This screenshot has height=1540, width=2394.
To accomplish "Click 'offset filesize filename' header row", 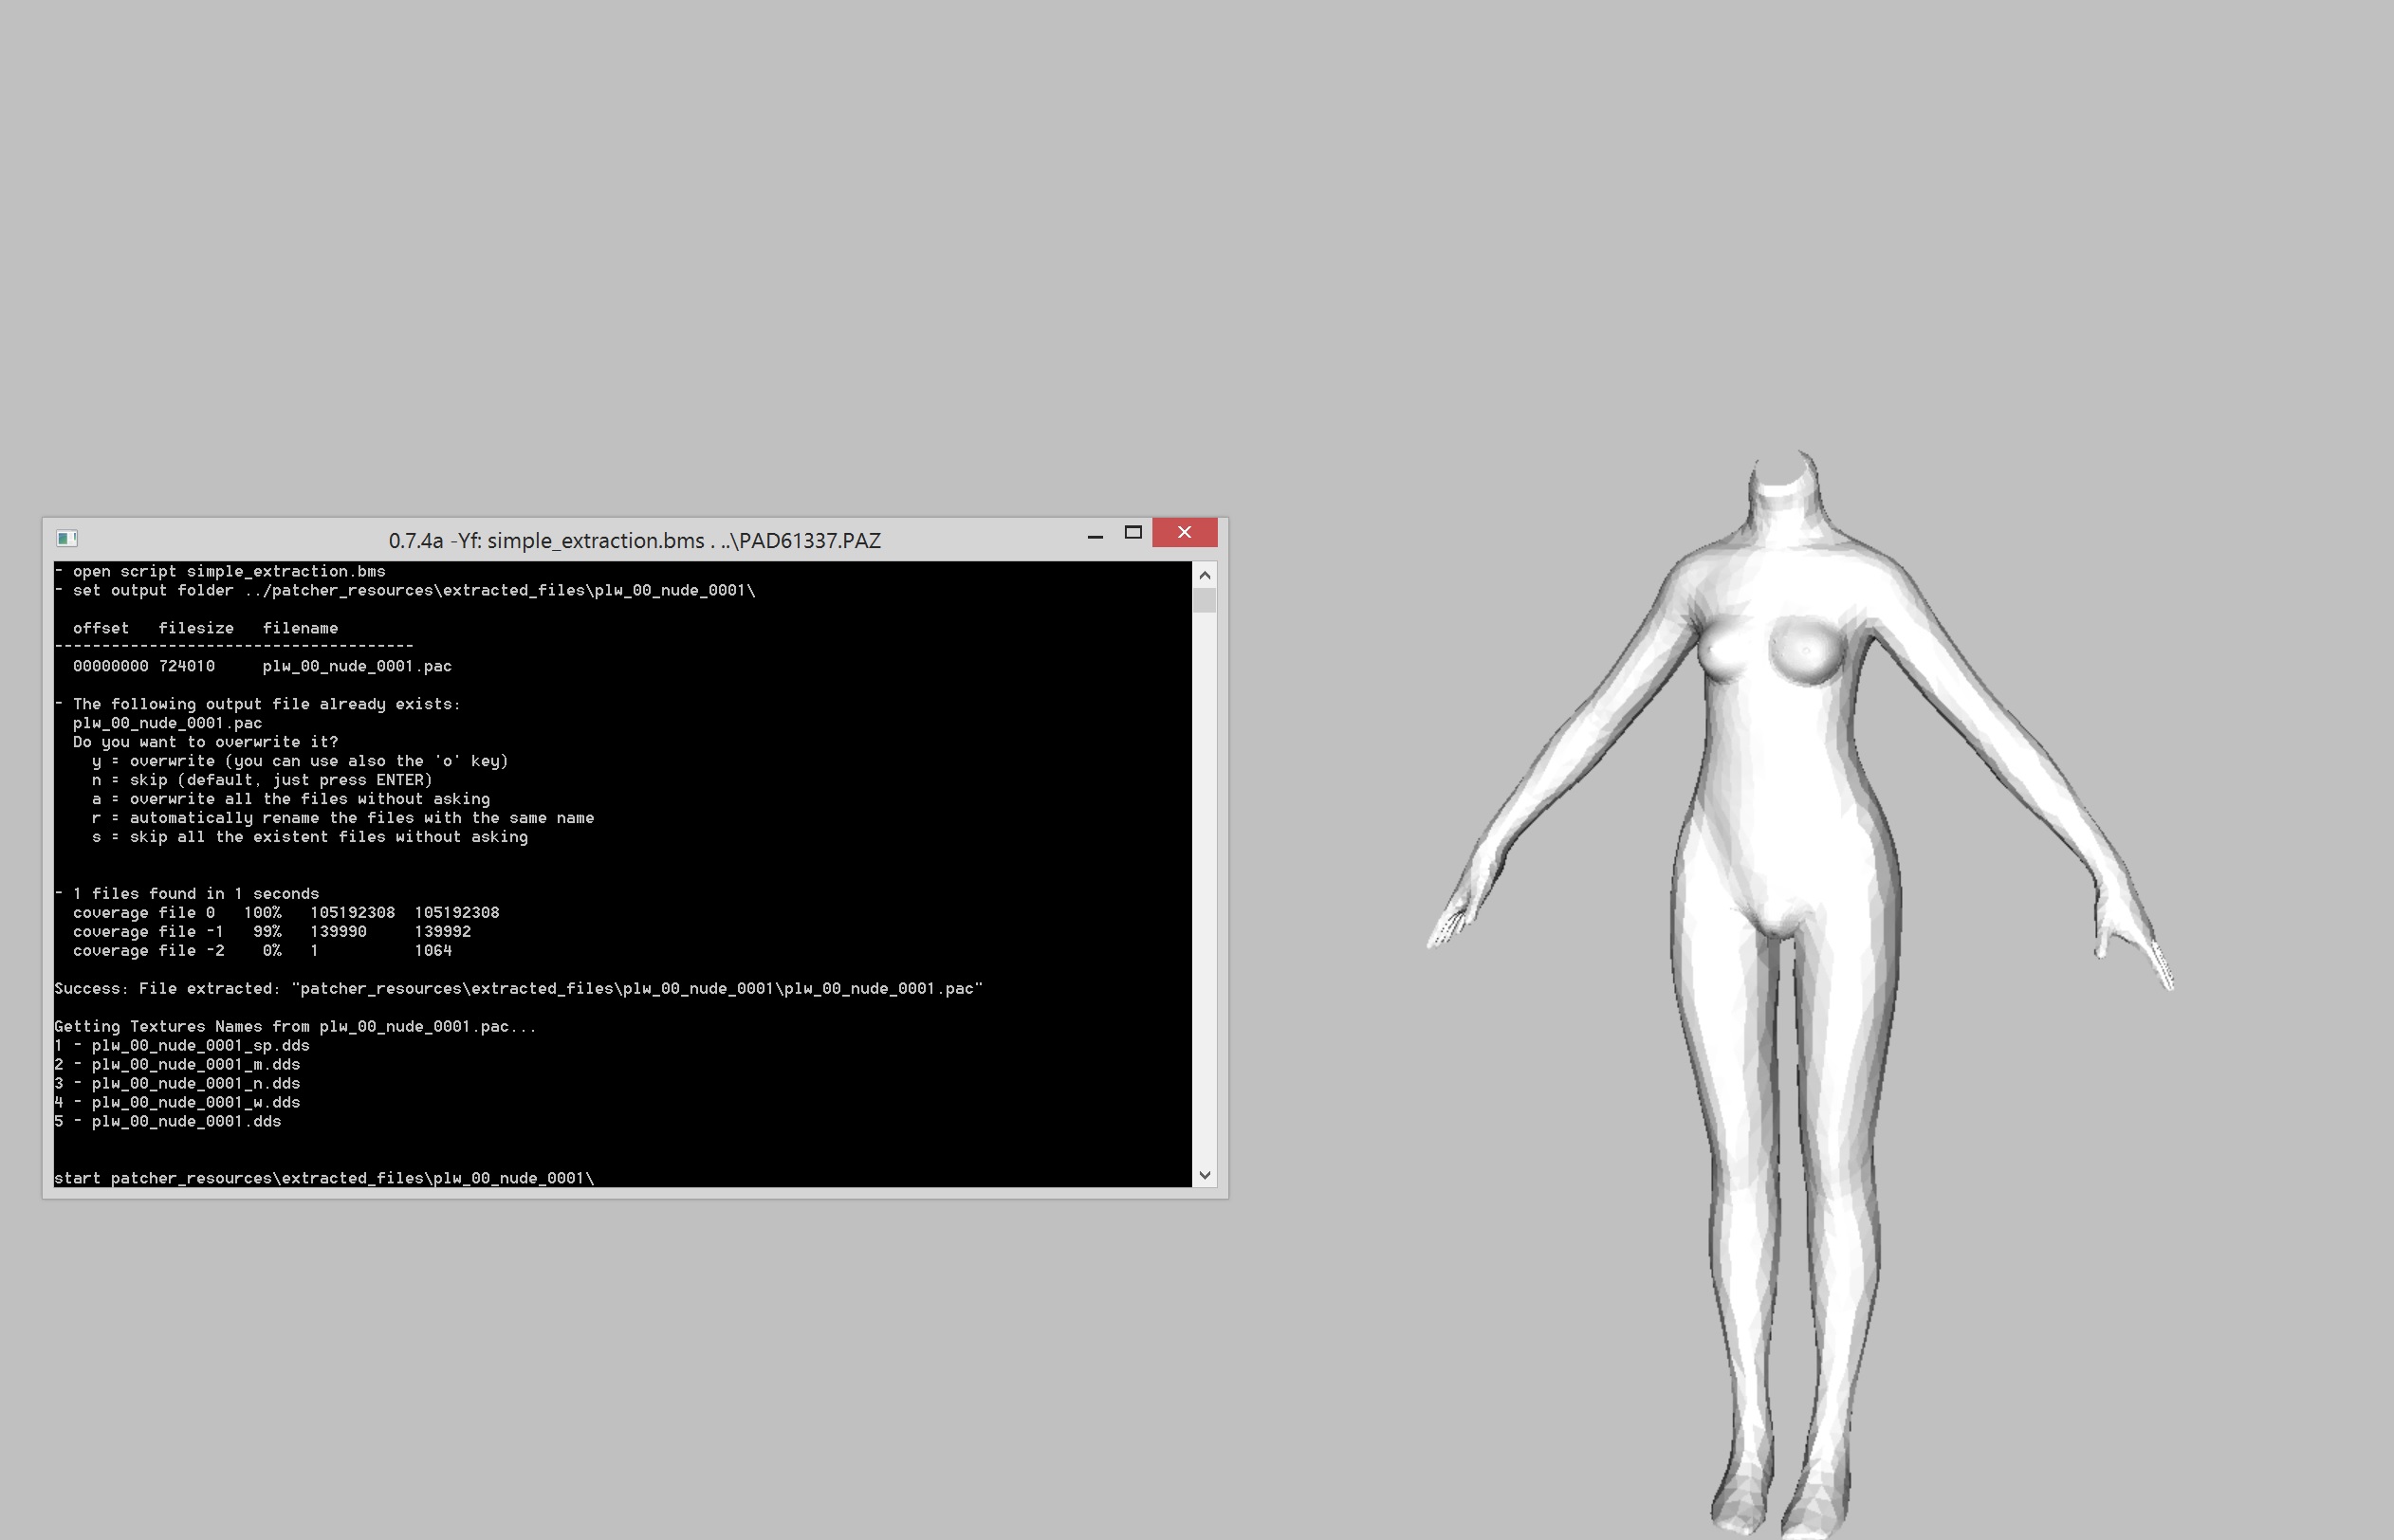I will 205,628.
